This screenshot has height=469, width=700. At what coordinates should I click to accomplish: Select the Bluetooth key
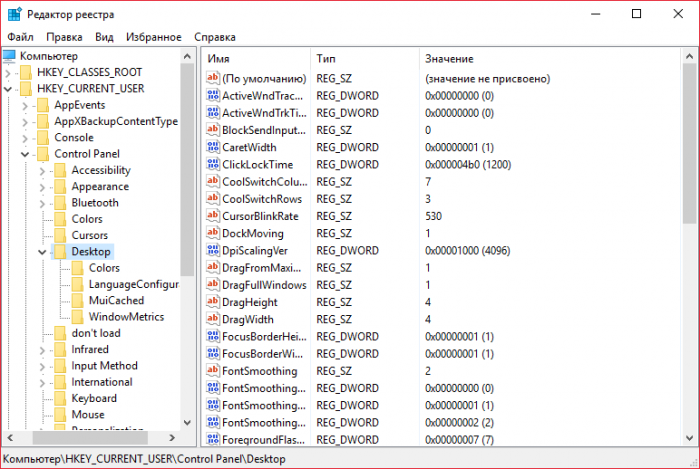(95, 203)
